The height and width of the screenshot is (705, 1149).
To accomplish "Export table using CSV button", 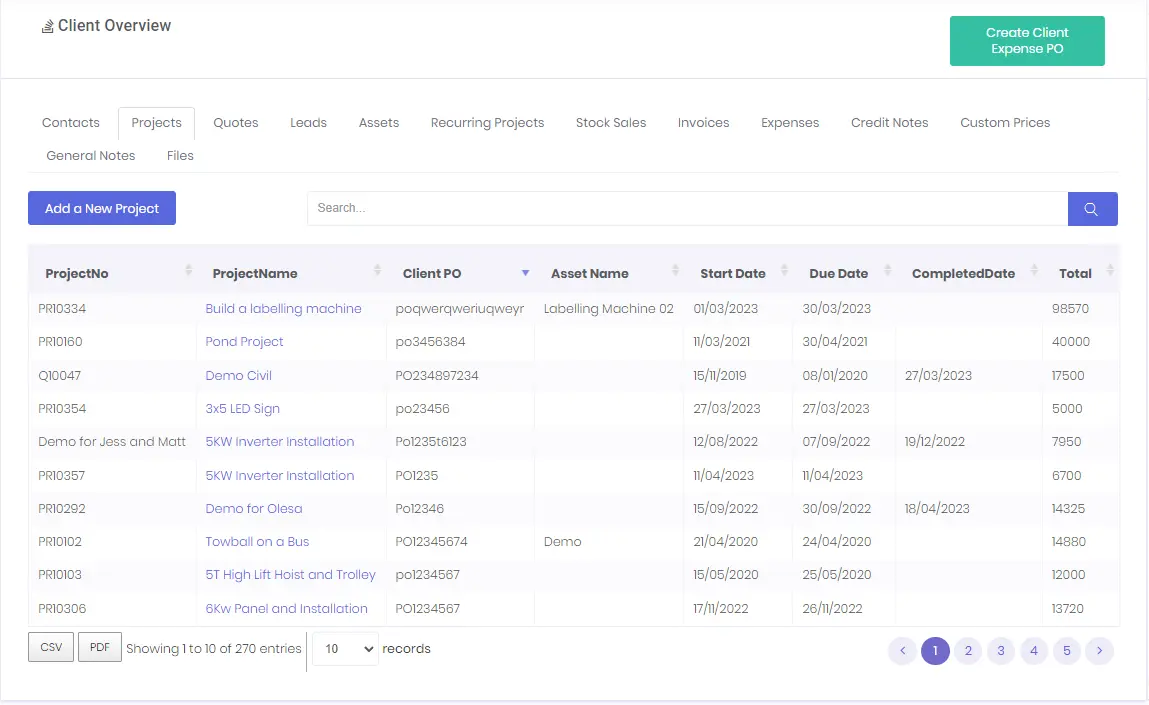I will (51, 648).
